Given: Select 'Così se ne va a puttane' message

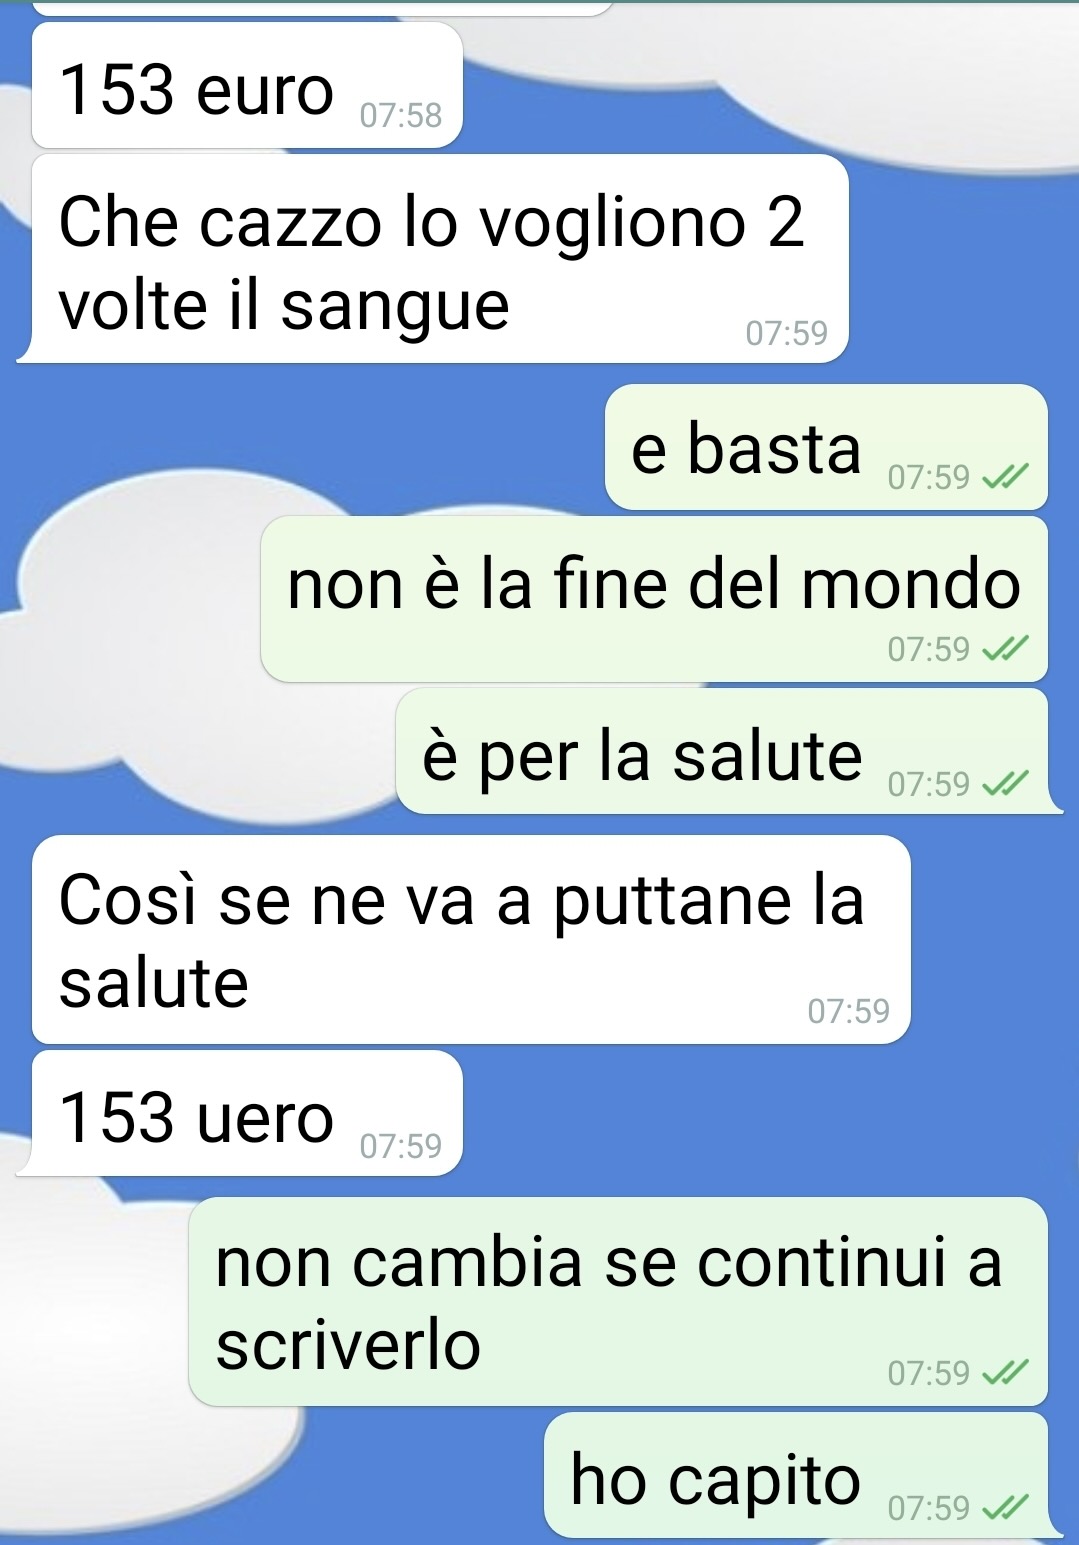Looking at the screenshot, I should [471, 940].
